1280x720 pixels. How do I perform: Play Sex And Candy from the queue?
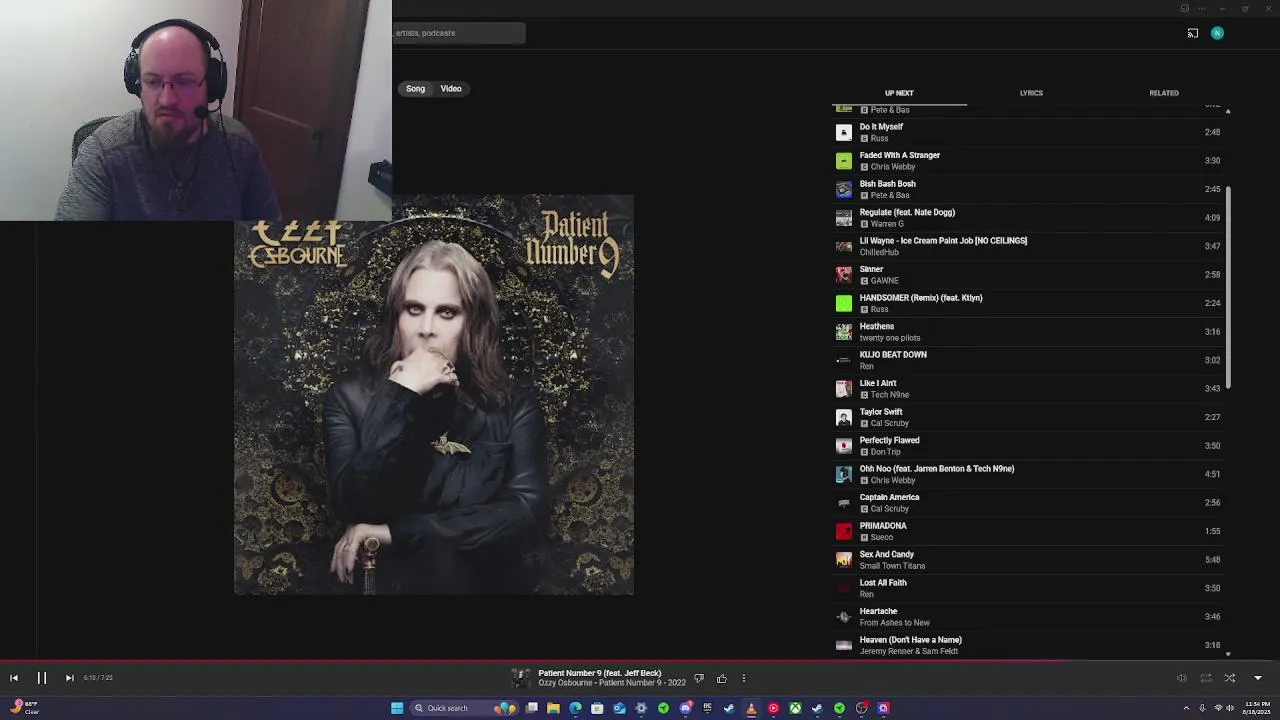1027,560
